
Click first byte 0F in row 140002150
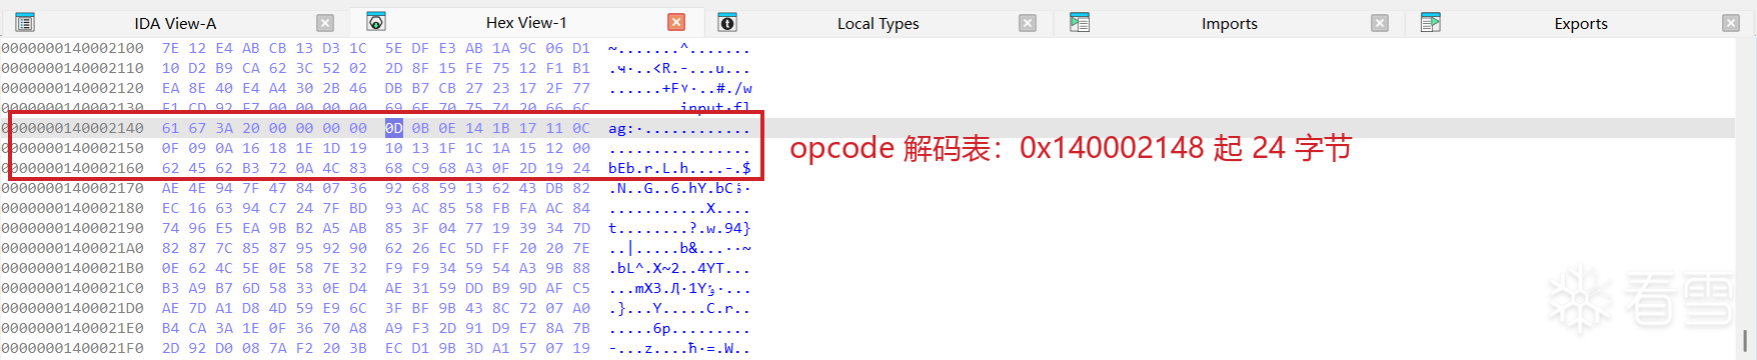[x=171, y=148]
